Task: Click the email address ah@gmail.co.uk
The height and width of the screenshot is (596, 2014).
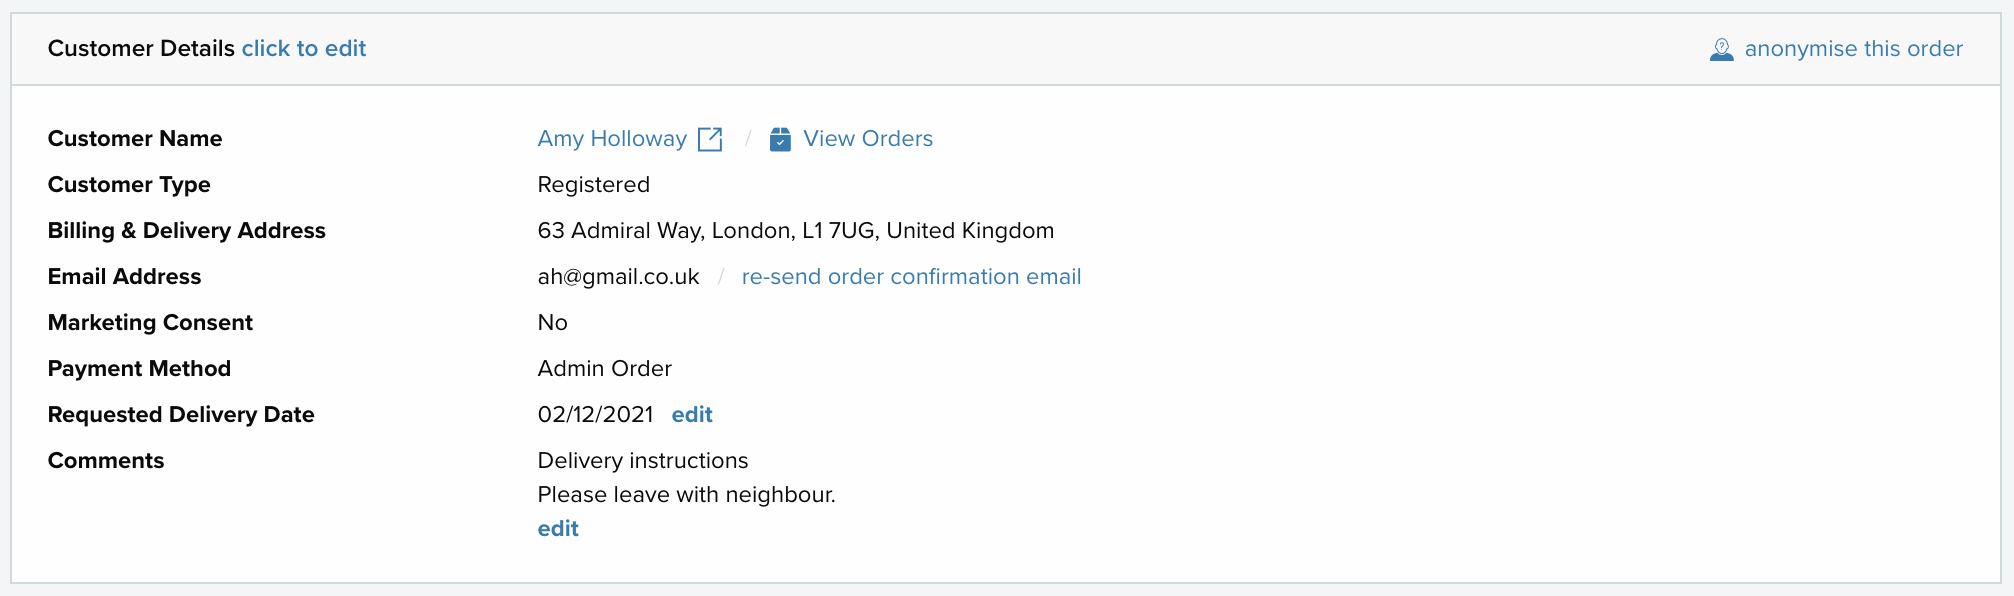Action: coord(618,277)
